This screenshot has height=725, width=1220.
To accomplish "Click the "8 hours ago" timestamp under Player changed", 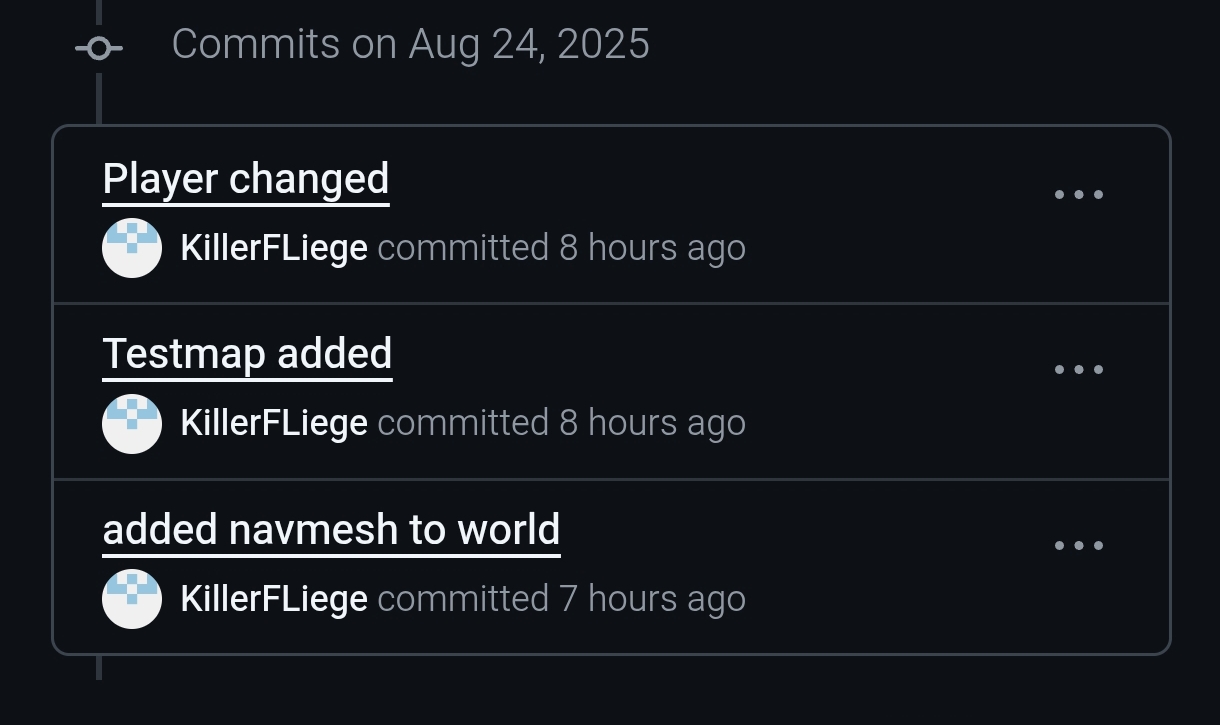I will coord(652,248).
